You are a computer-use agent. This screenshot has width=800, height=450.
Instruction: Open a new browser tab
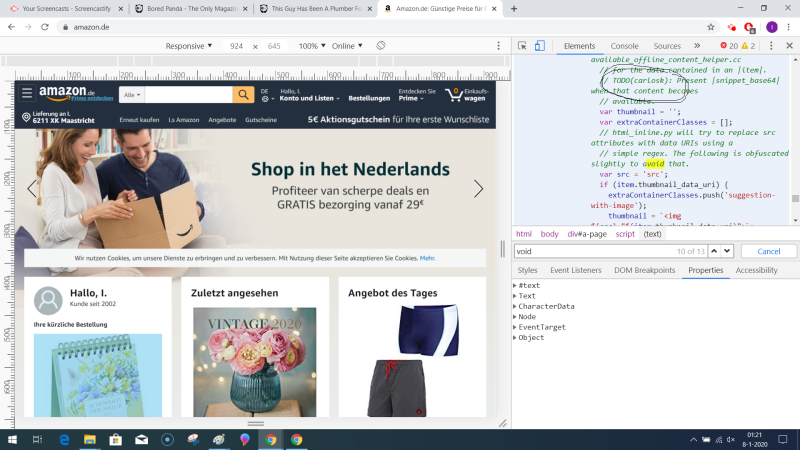pyautogui.click(x=514, y=9)
